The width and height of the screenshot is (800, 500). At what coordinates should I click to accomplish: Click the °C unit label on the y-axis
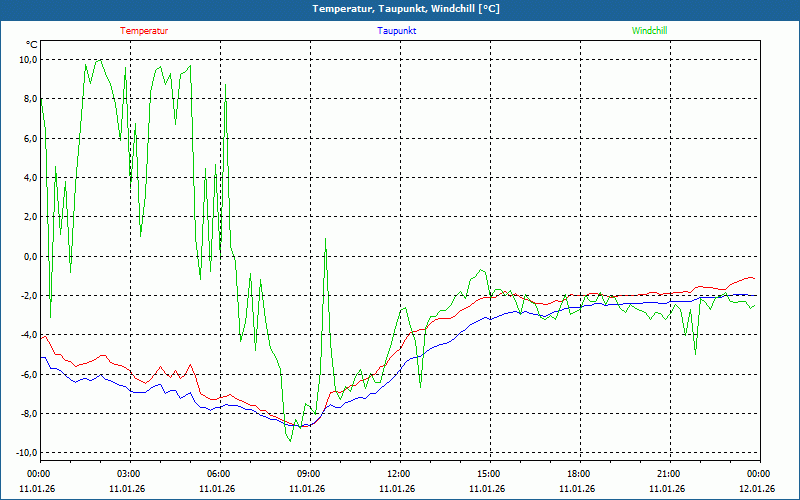[x=31, y=45]
